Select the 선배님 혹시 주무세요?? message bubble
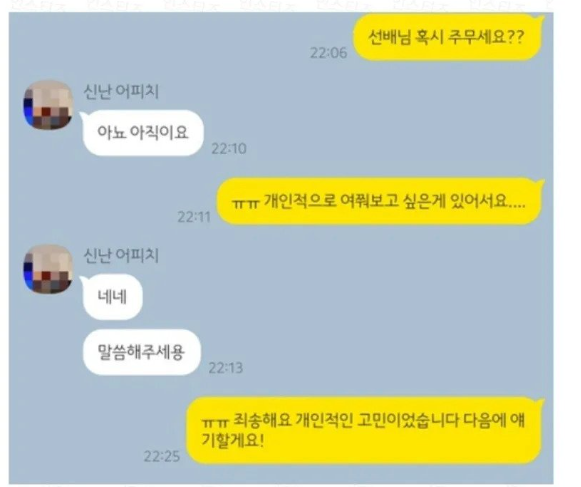 (448, 37)
